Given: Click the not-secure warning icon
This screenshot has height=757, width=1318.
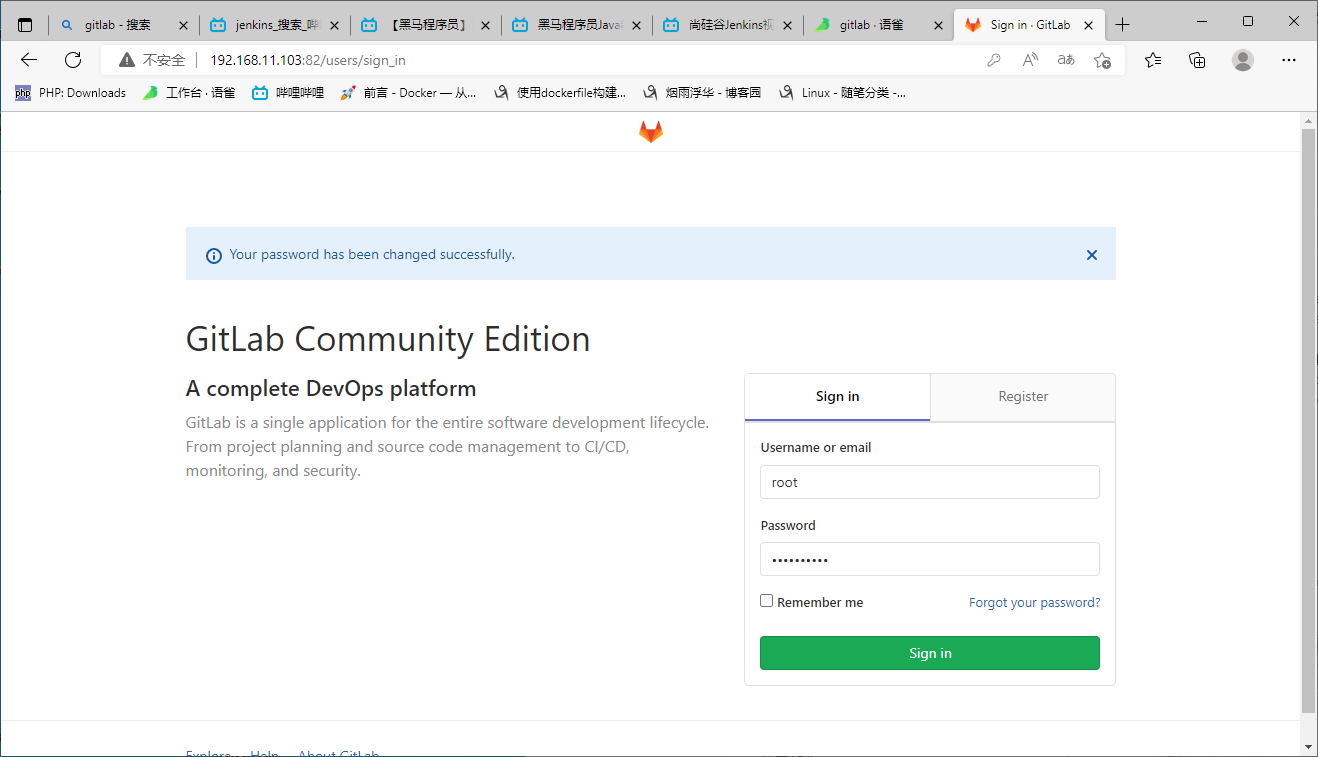Looking at the screenshot, I should (127, 60).
